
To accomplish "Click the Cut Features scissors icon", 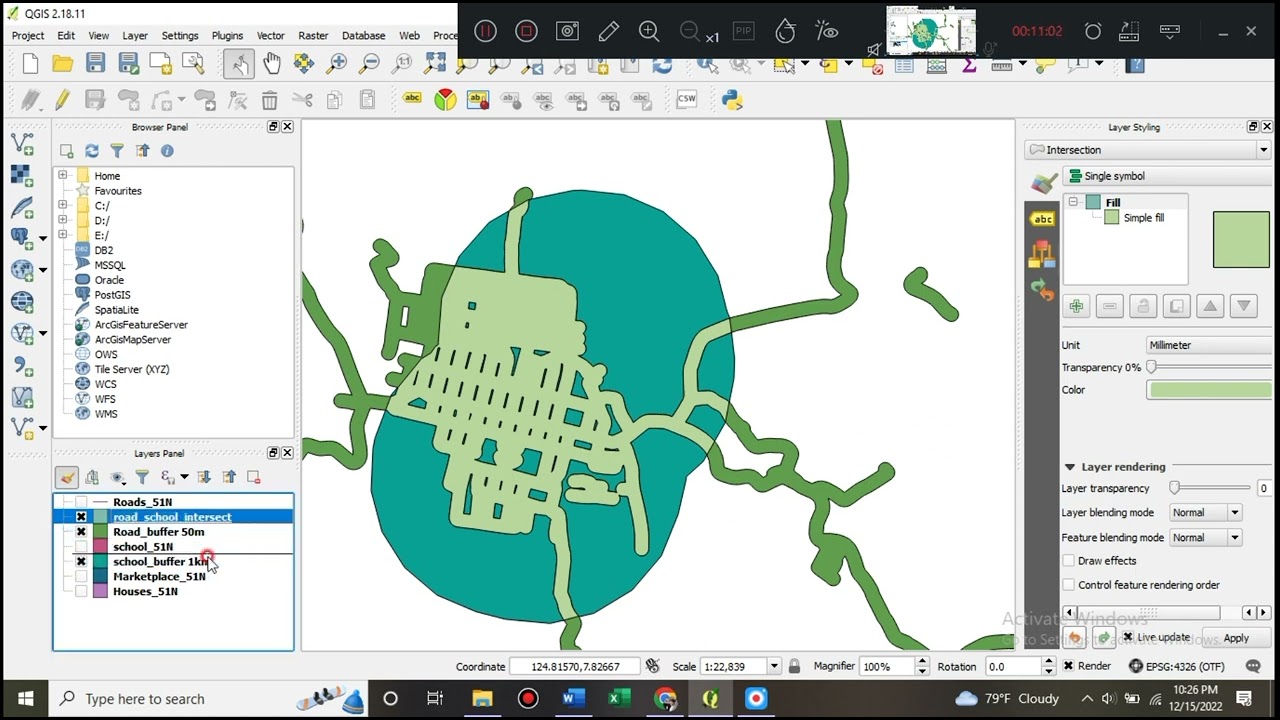I will tap(302, 100).
